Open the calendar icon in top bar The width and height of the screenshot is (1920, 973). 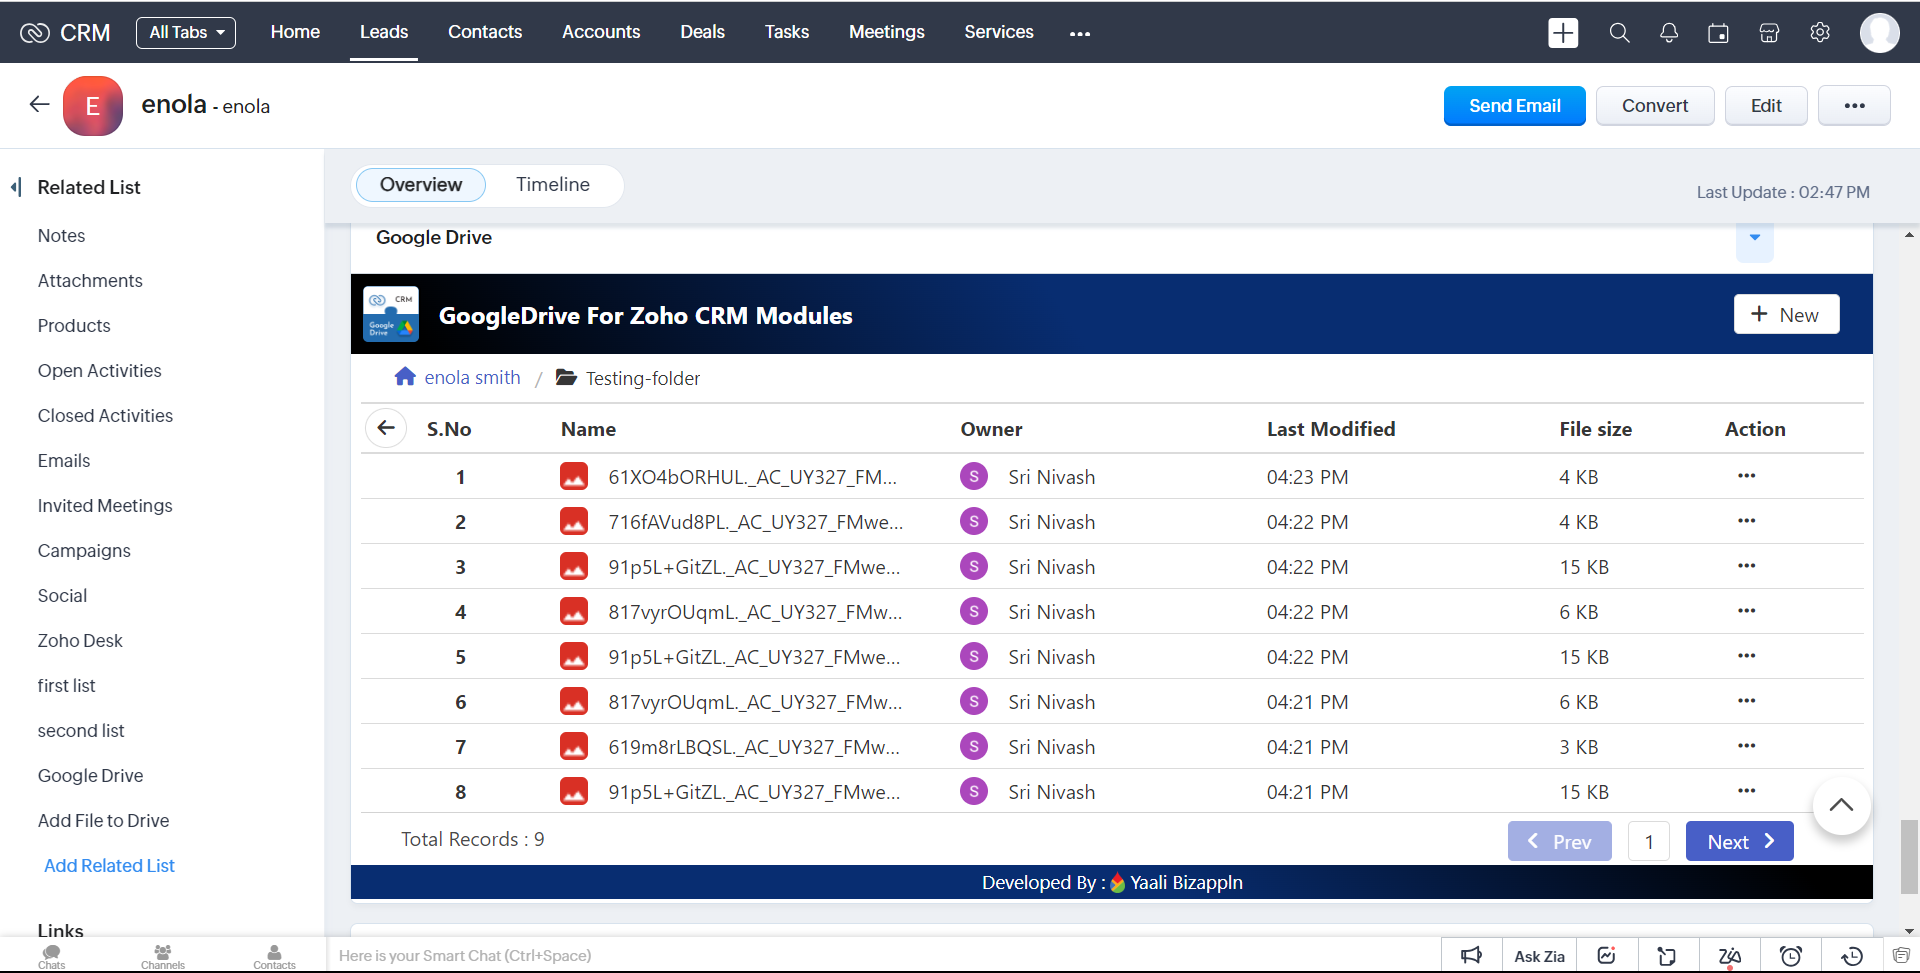point(1718,33)
